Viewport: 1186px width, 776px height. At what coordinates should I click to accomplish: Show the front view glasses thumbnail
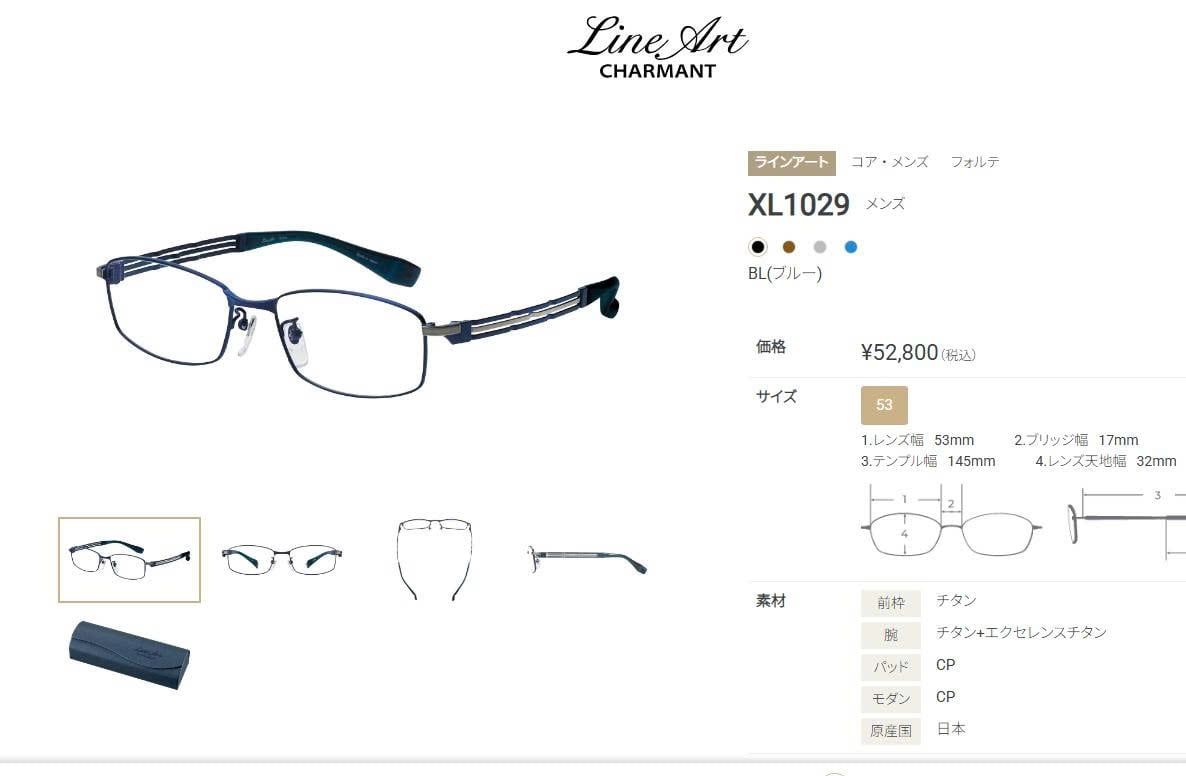(281, 560)
